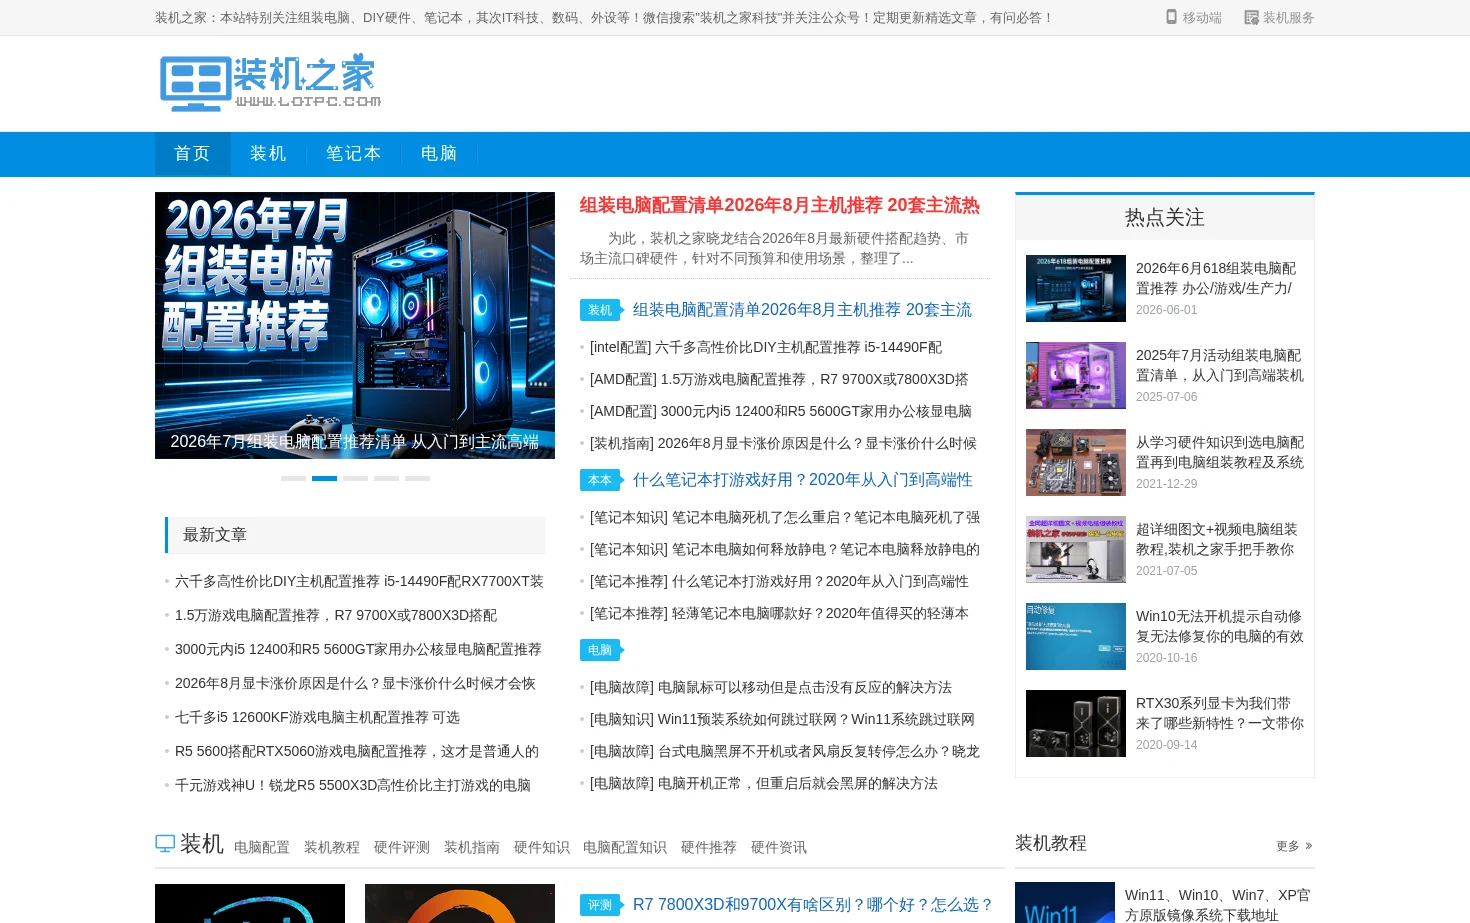1470x923 pixels.
Task: Open latest article 3000元内i5 12400和R5 5600GT
Action: (358, 649)
